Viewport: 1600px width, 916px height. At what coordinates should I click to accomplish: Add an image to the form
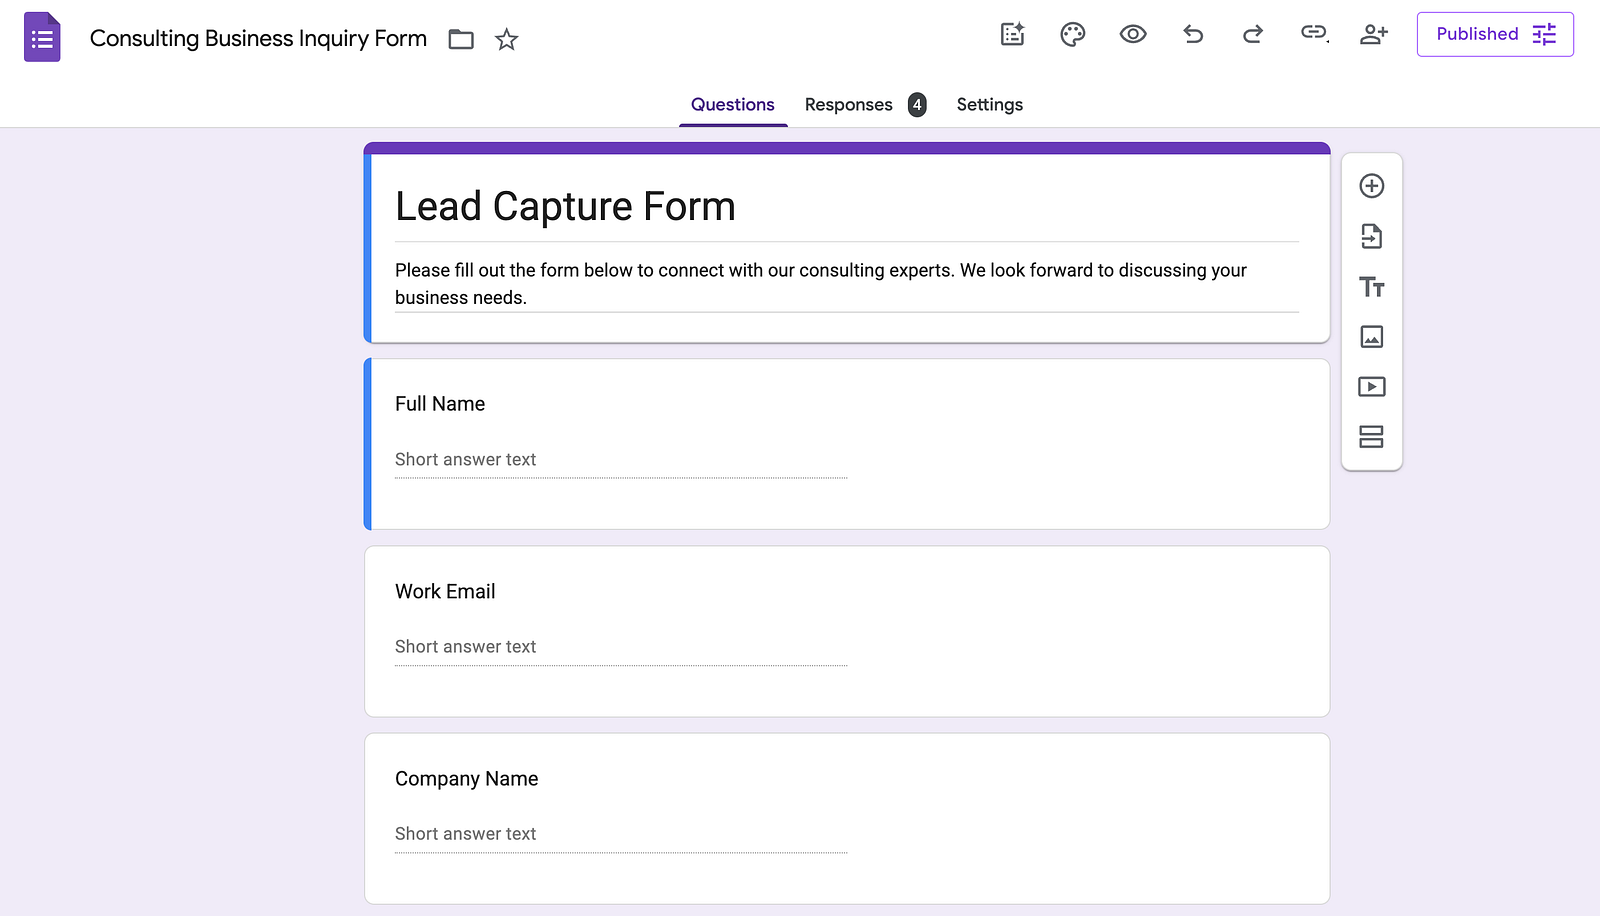click(1372, 337)
